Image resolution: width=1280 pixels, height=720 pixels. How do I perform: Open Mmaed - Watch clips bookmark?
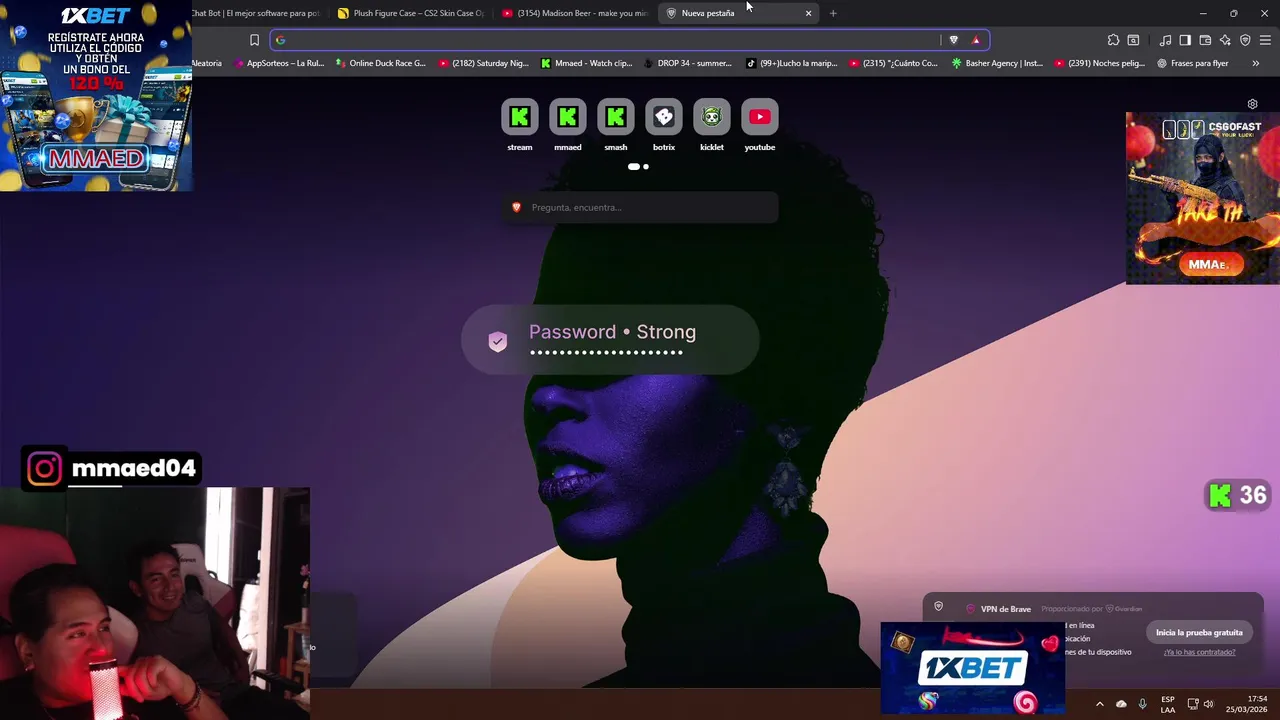587,63
